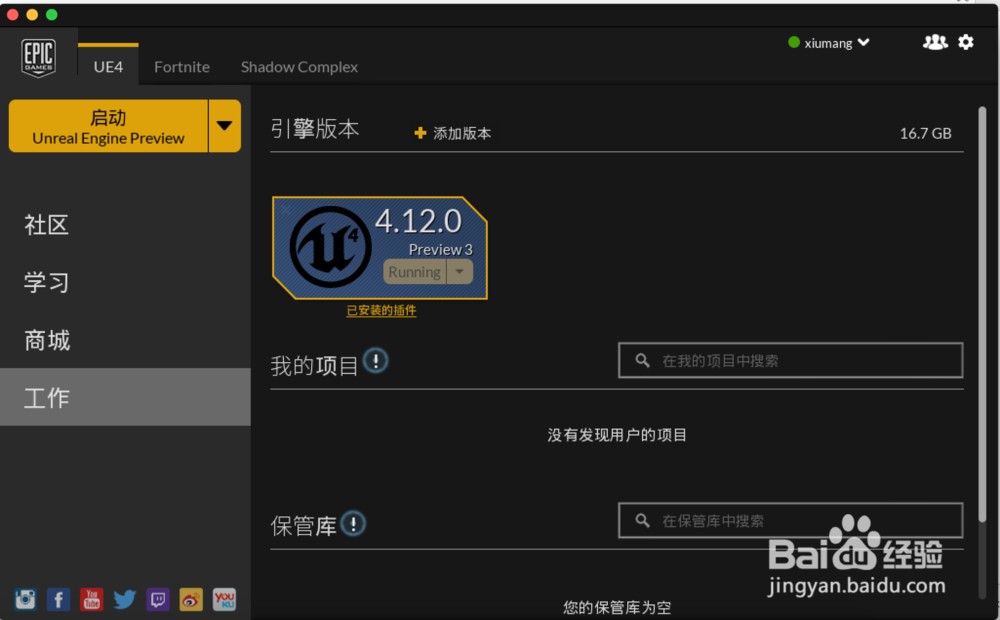Open the friends list icon

(935, 42)
